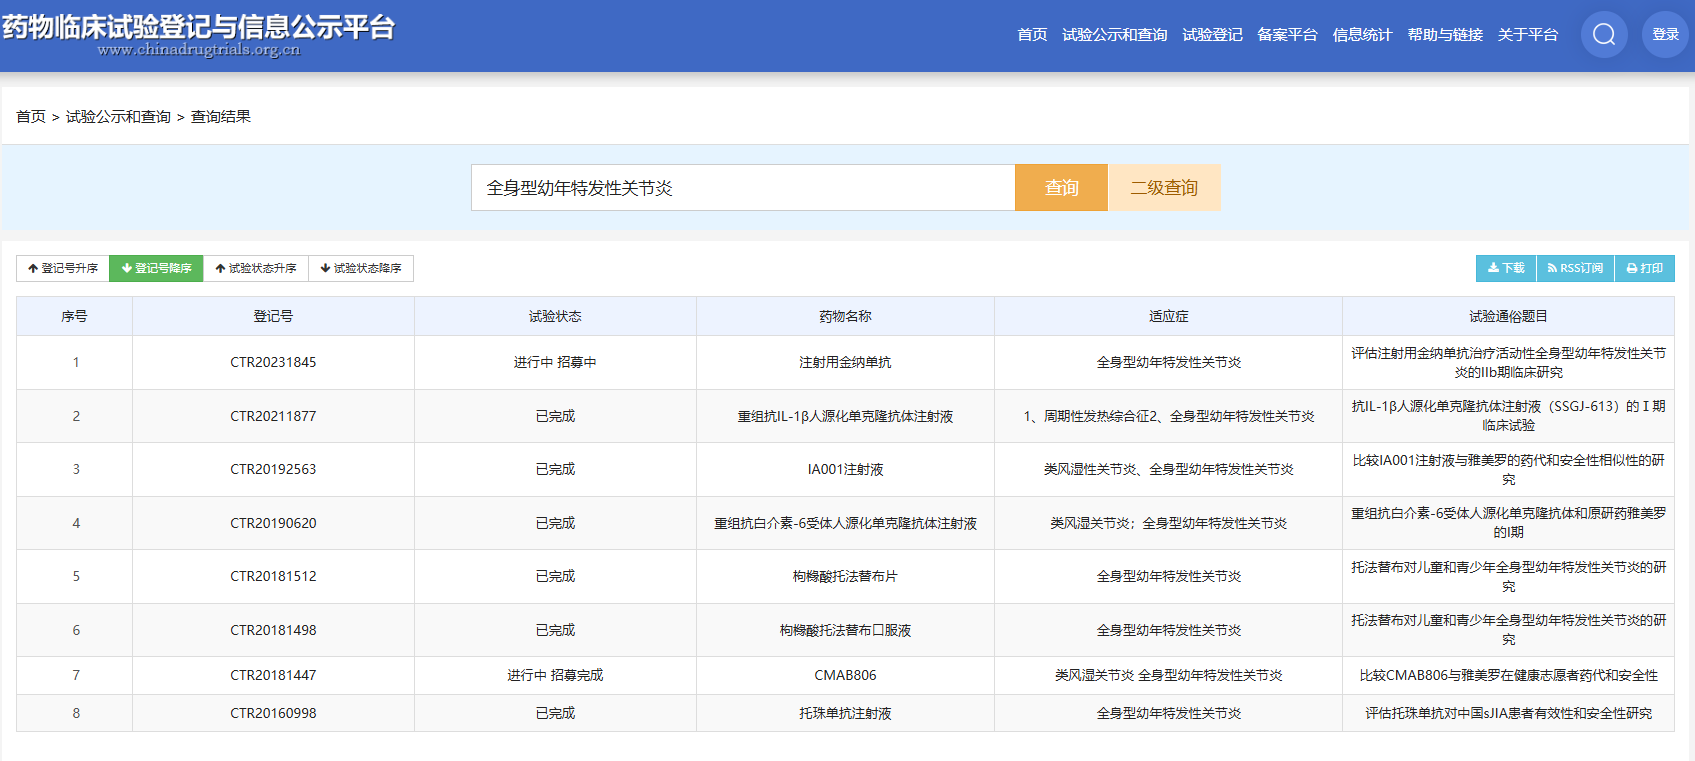Click status 进行中 招募中 in row 1
Viewport: 1695px width, 761px height.
(555, 362)
